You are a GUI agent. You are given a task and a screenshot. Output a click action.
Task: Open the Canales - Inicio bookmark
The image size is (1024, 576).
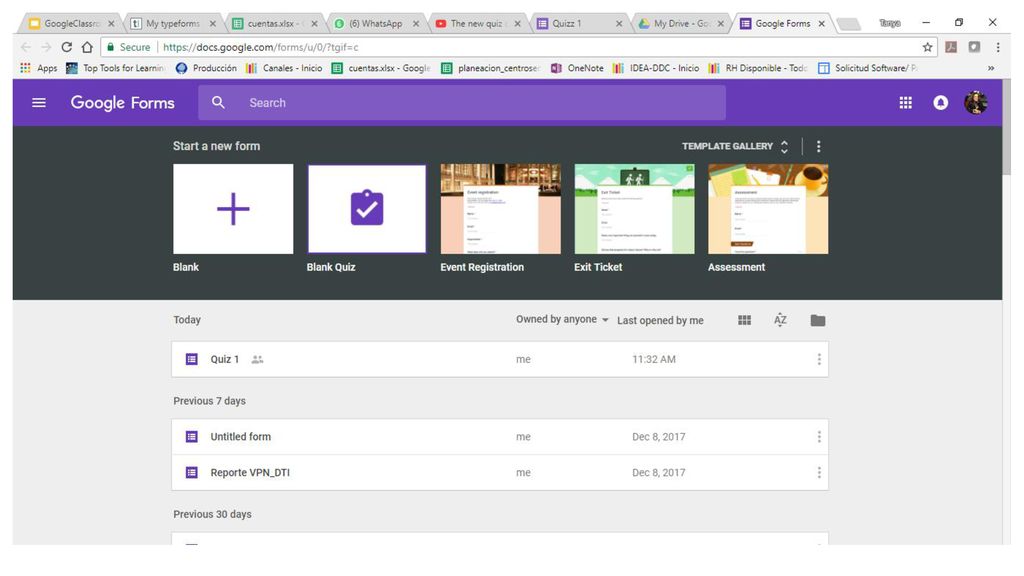point(283,68)
